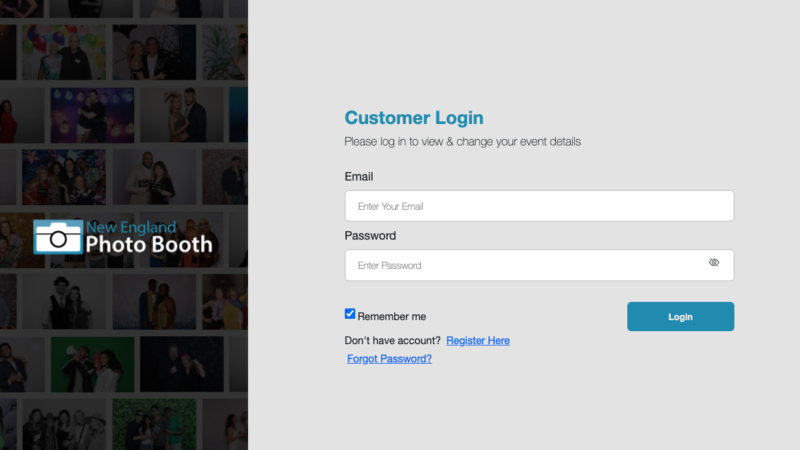Uncheck the Remember me checkbox
Screen dimensions: 800x450
click(350, 314)
